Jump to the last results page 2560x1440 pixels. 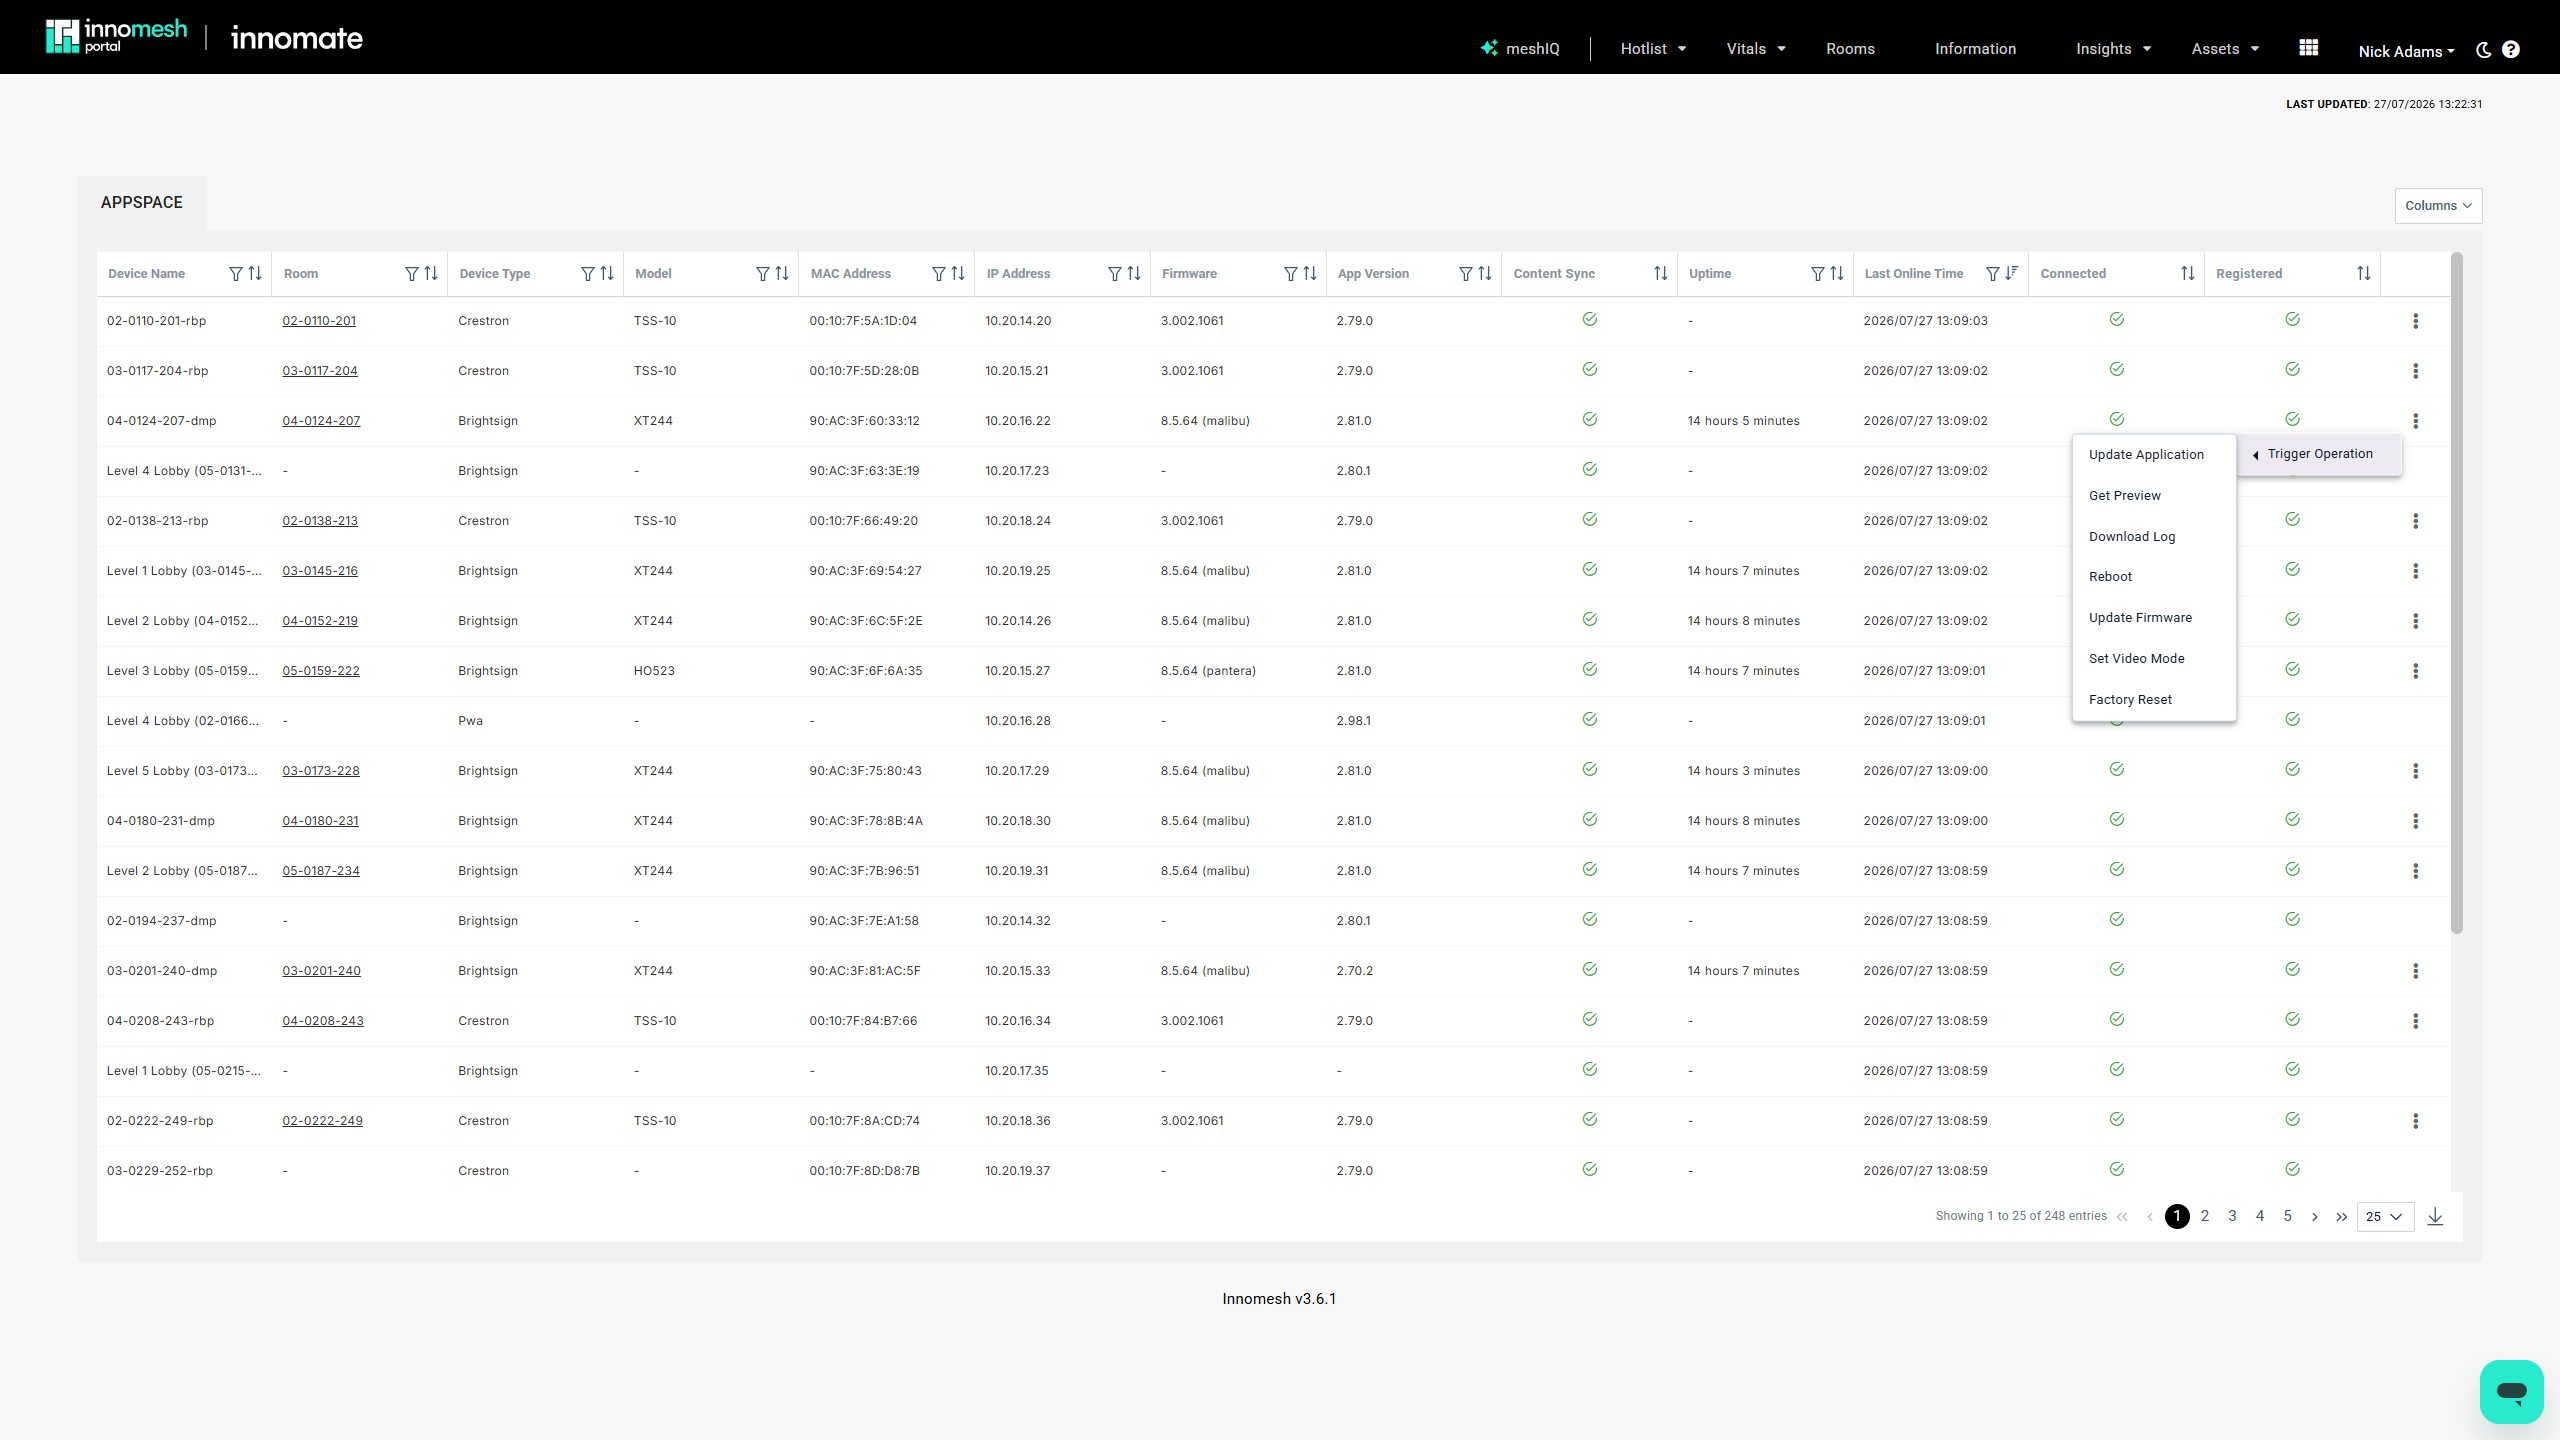[x=2342, y=1217]
